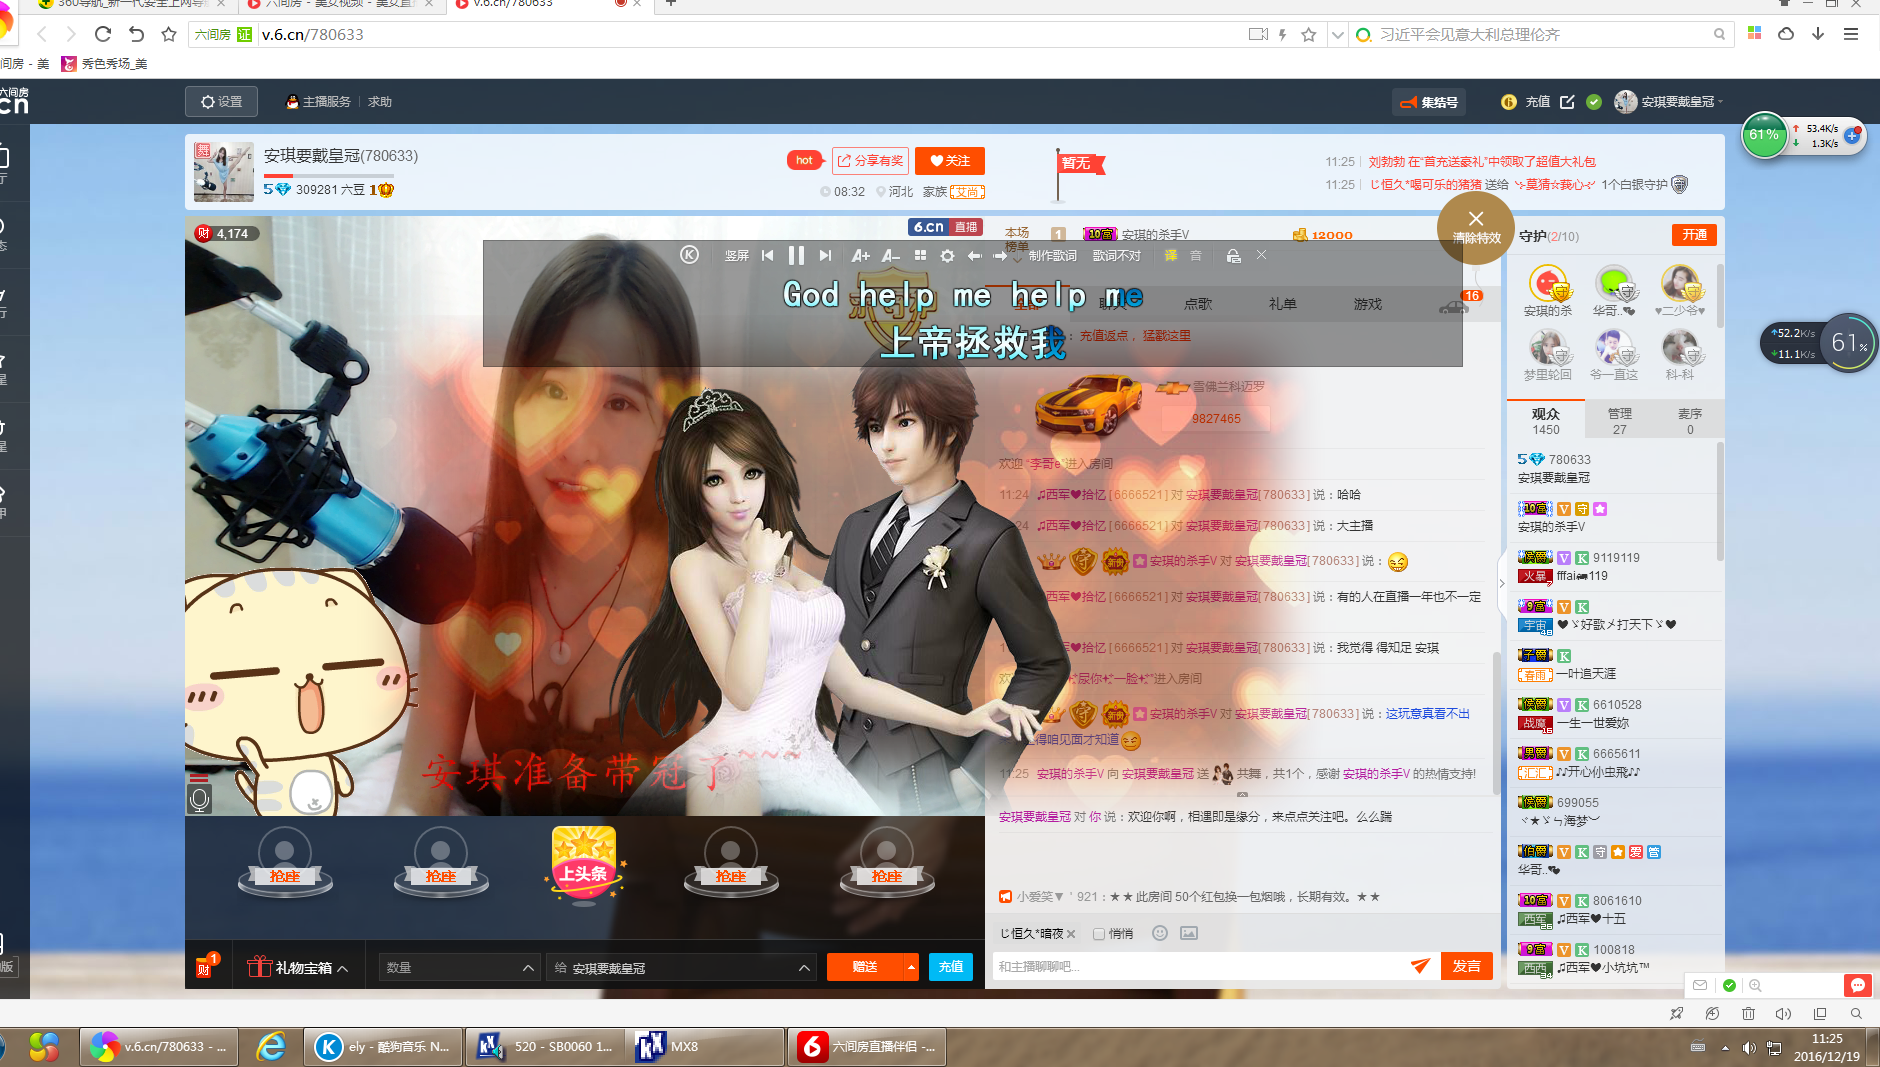The image size is (1880, 1067).
Task: Open the emoji picker smiley icon
Action: [x=1160, y=933]
